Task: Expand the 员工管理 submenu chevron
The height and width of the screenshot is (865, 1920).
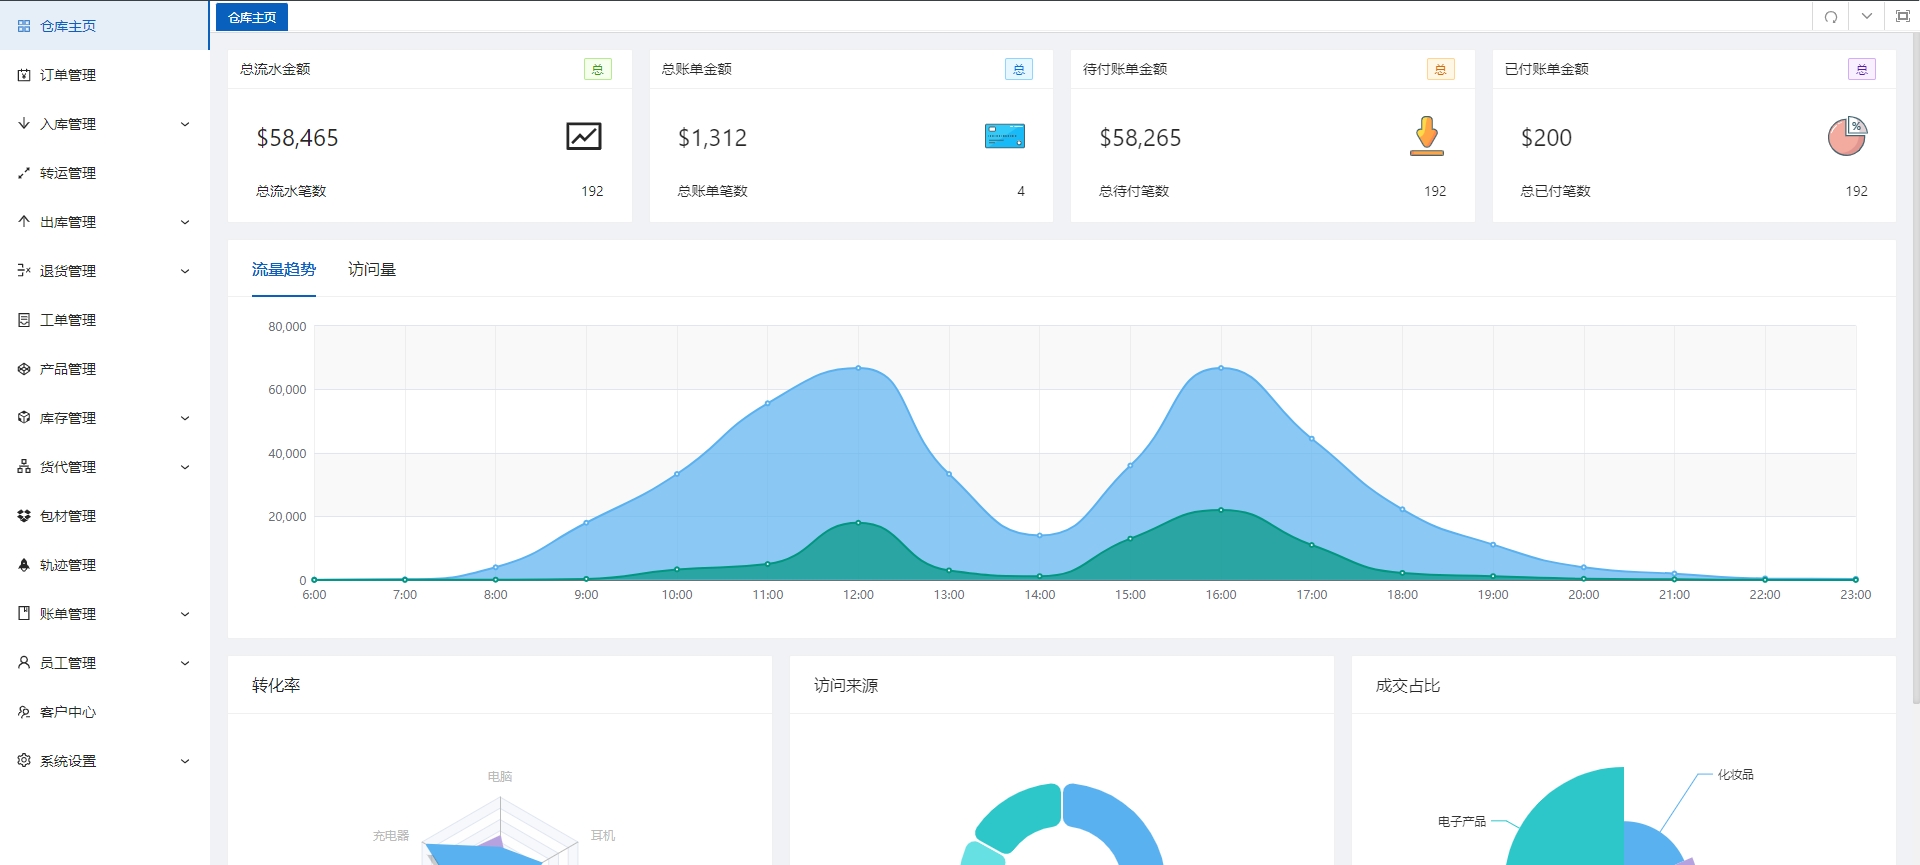Action: coord(185,663)
